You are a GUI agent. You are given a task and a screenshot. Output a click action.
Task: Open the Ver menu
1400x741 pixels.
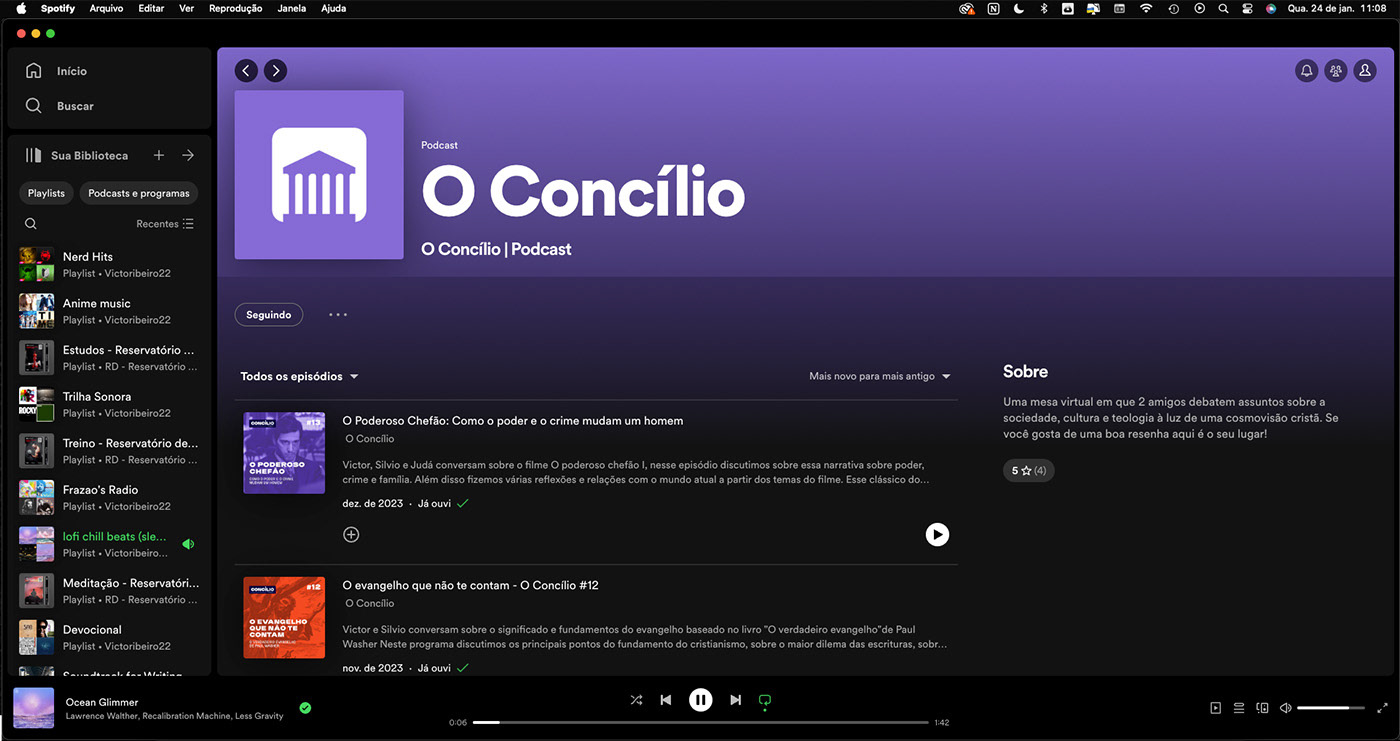(x=186, y=8)
